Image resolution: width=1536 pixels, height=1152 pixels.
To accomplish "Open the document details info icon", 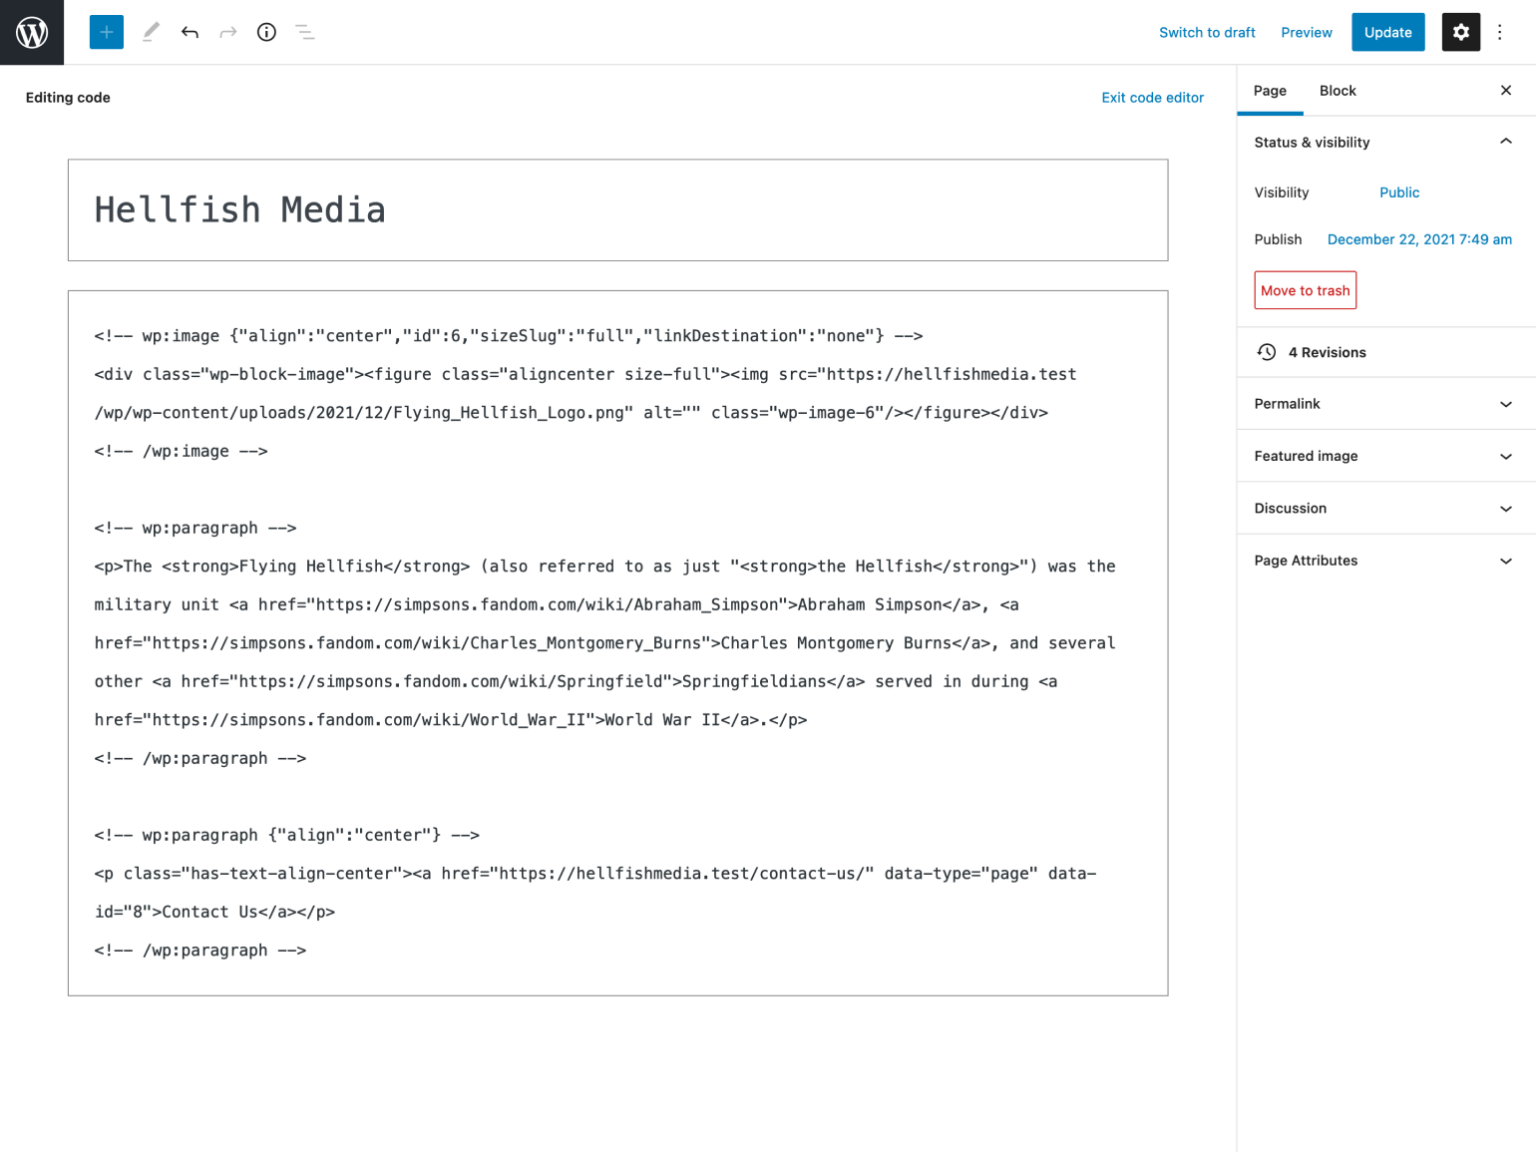I will pos(266,32).
